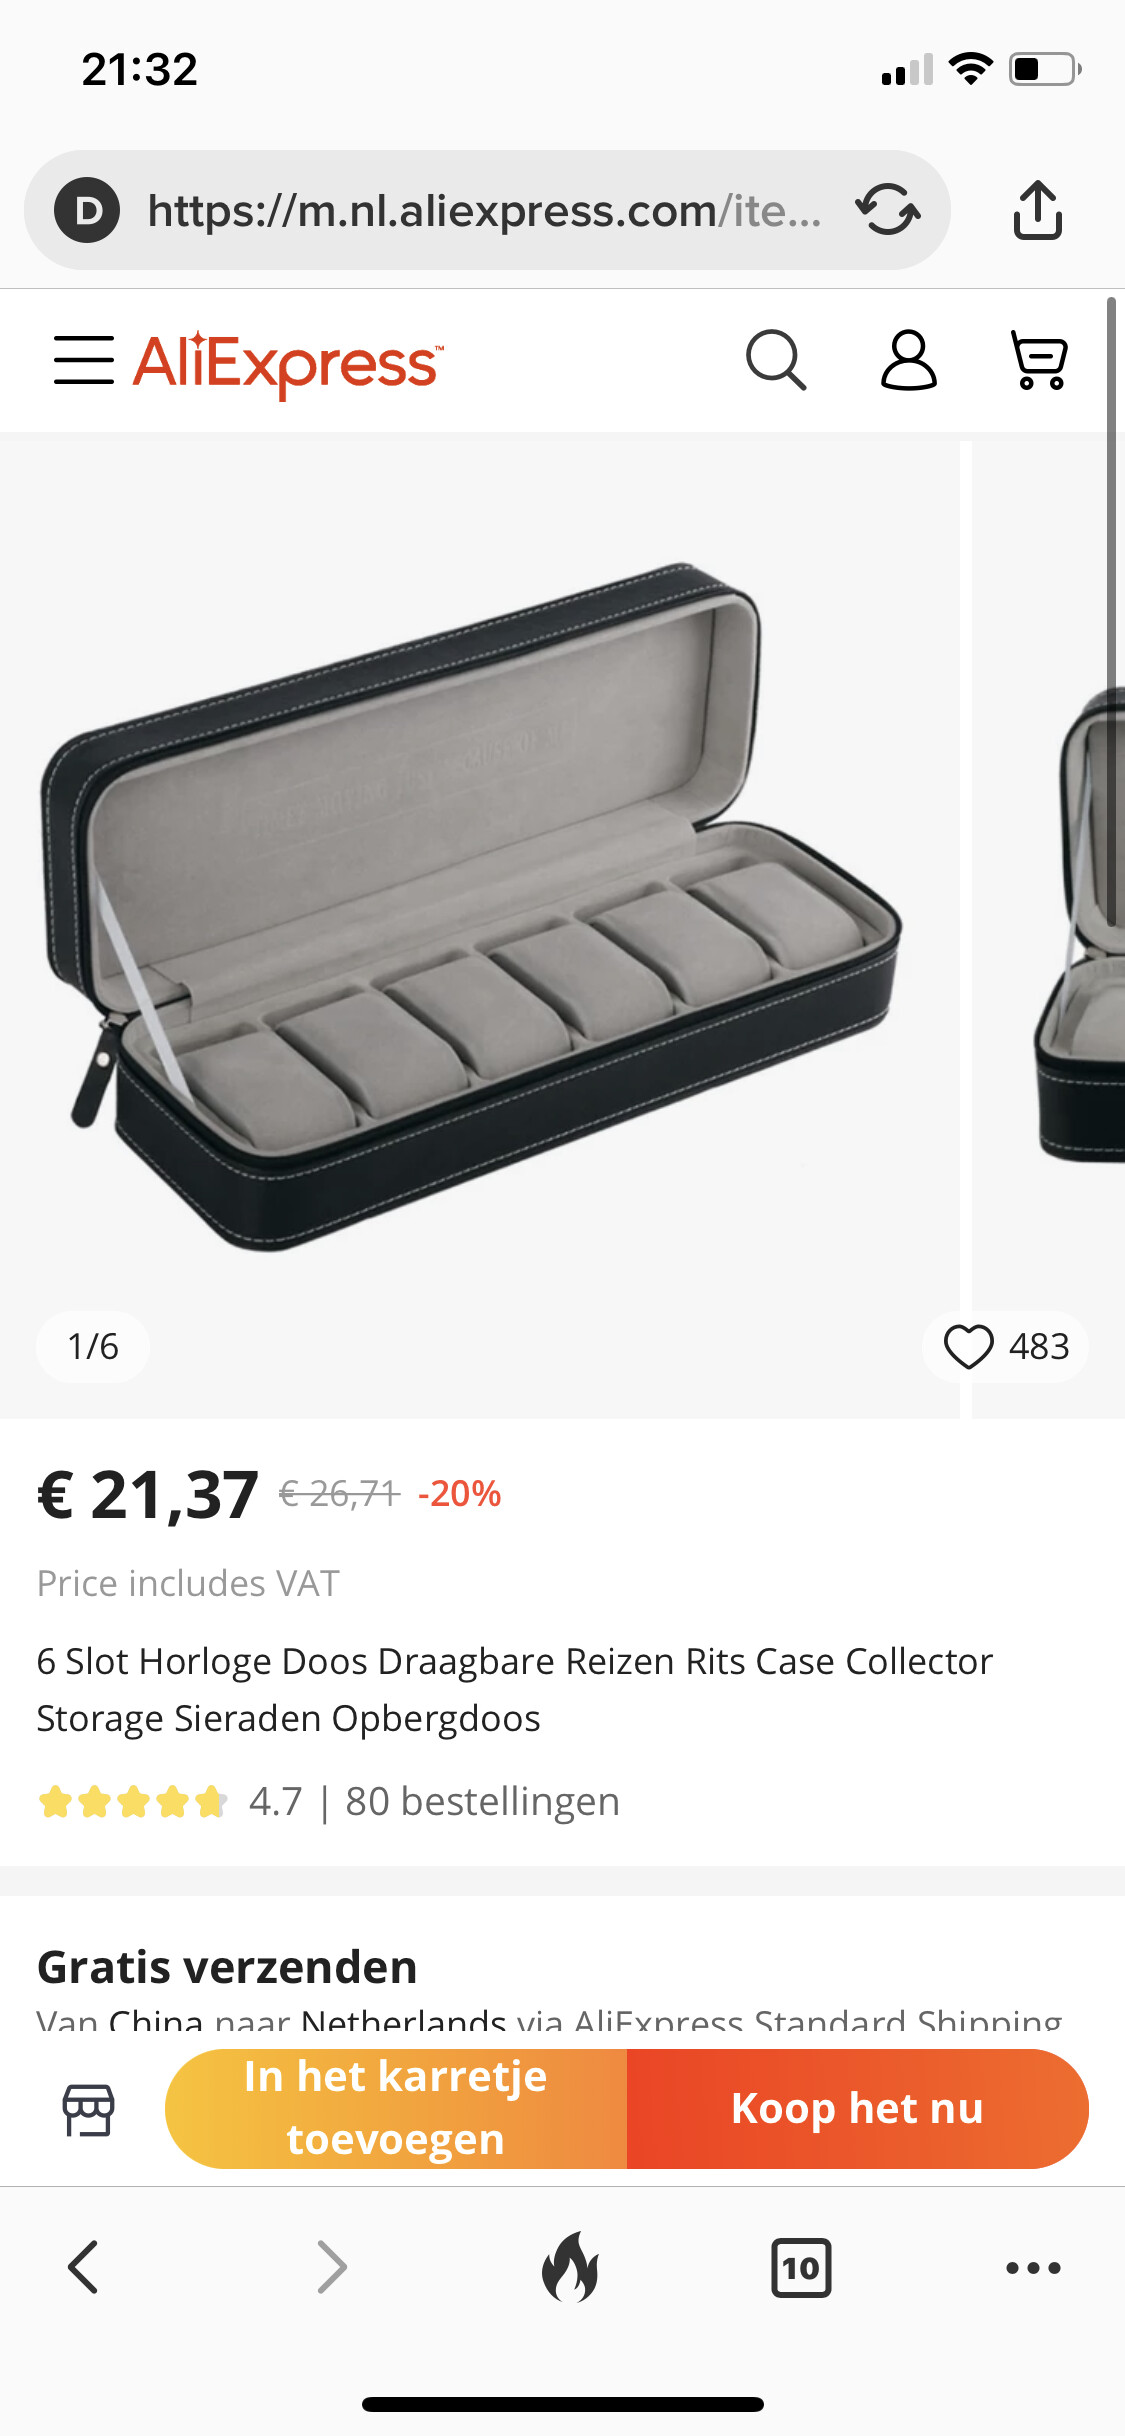Open the shopping cart icon
Screen dimensions: 1125x2436
coord(1039,360)
